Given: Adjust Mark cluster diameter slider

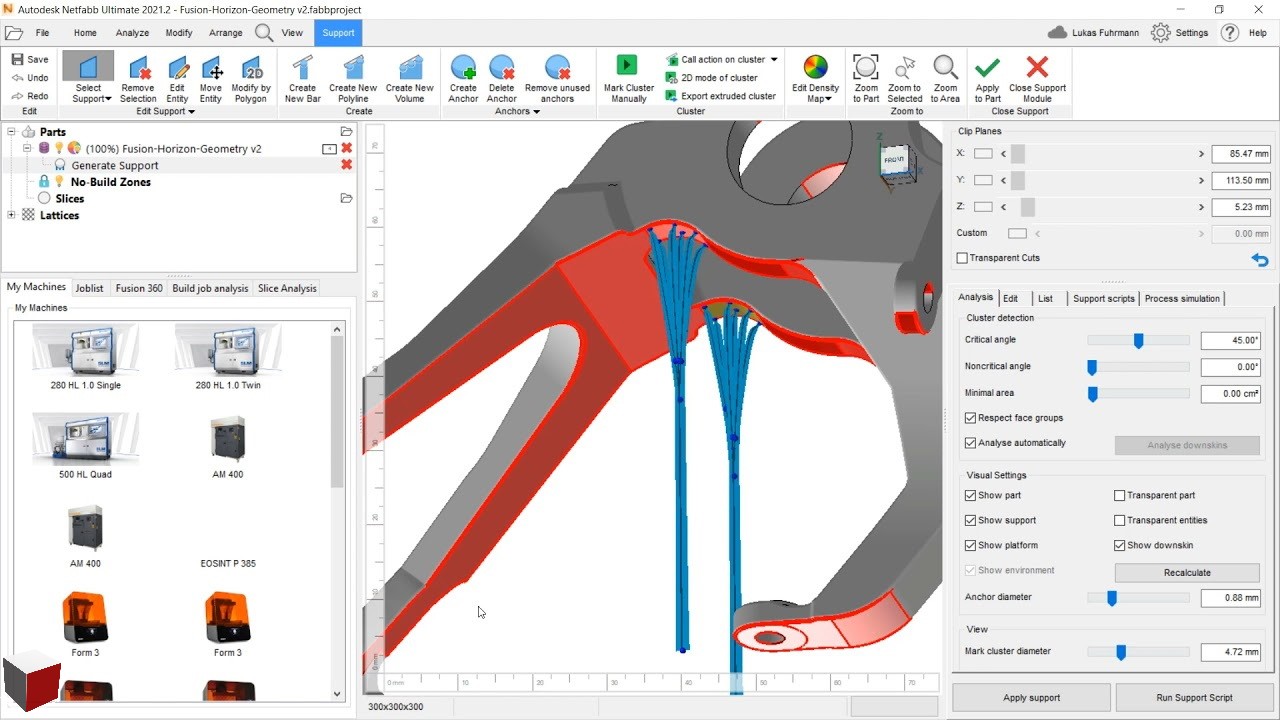Looking at the screenshot, I should tap(1121, 652).
